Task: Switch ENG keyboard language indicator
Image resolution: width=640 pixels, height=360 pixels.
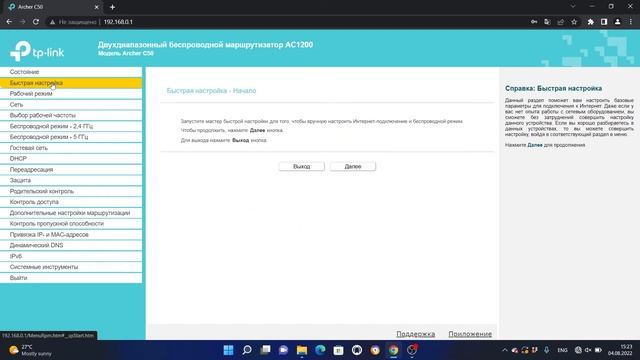Action: coord(562,350)
